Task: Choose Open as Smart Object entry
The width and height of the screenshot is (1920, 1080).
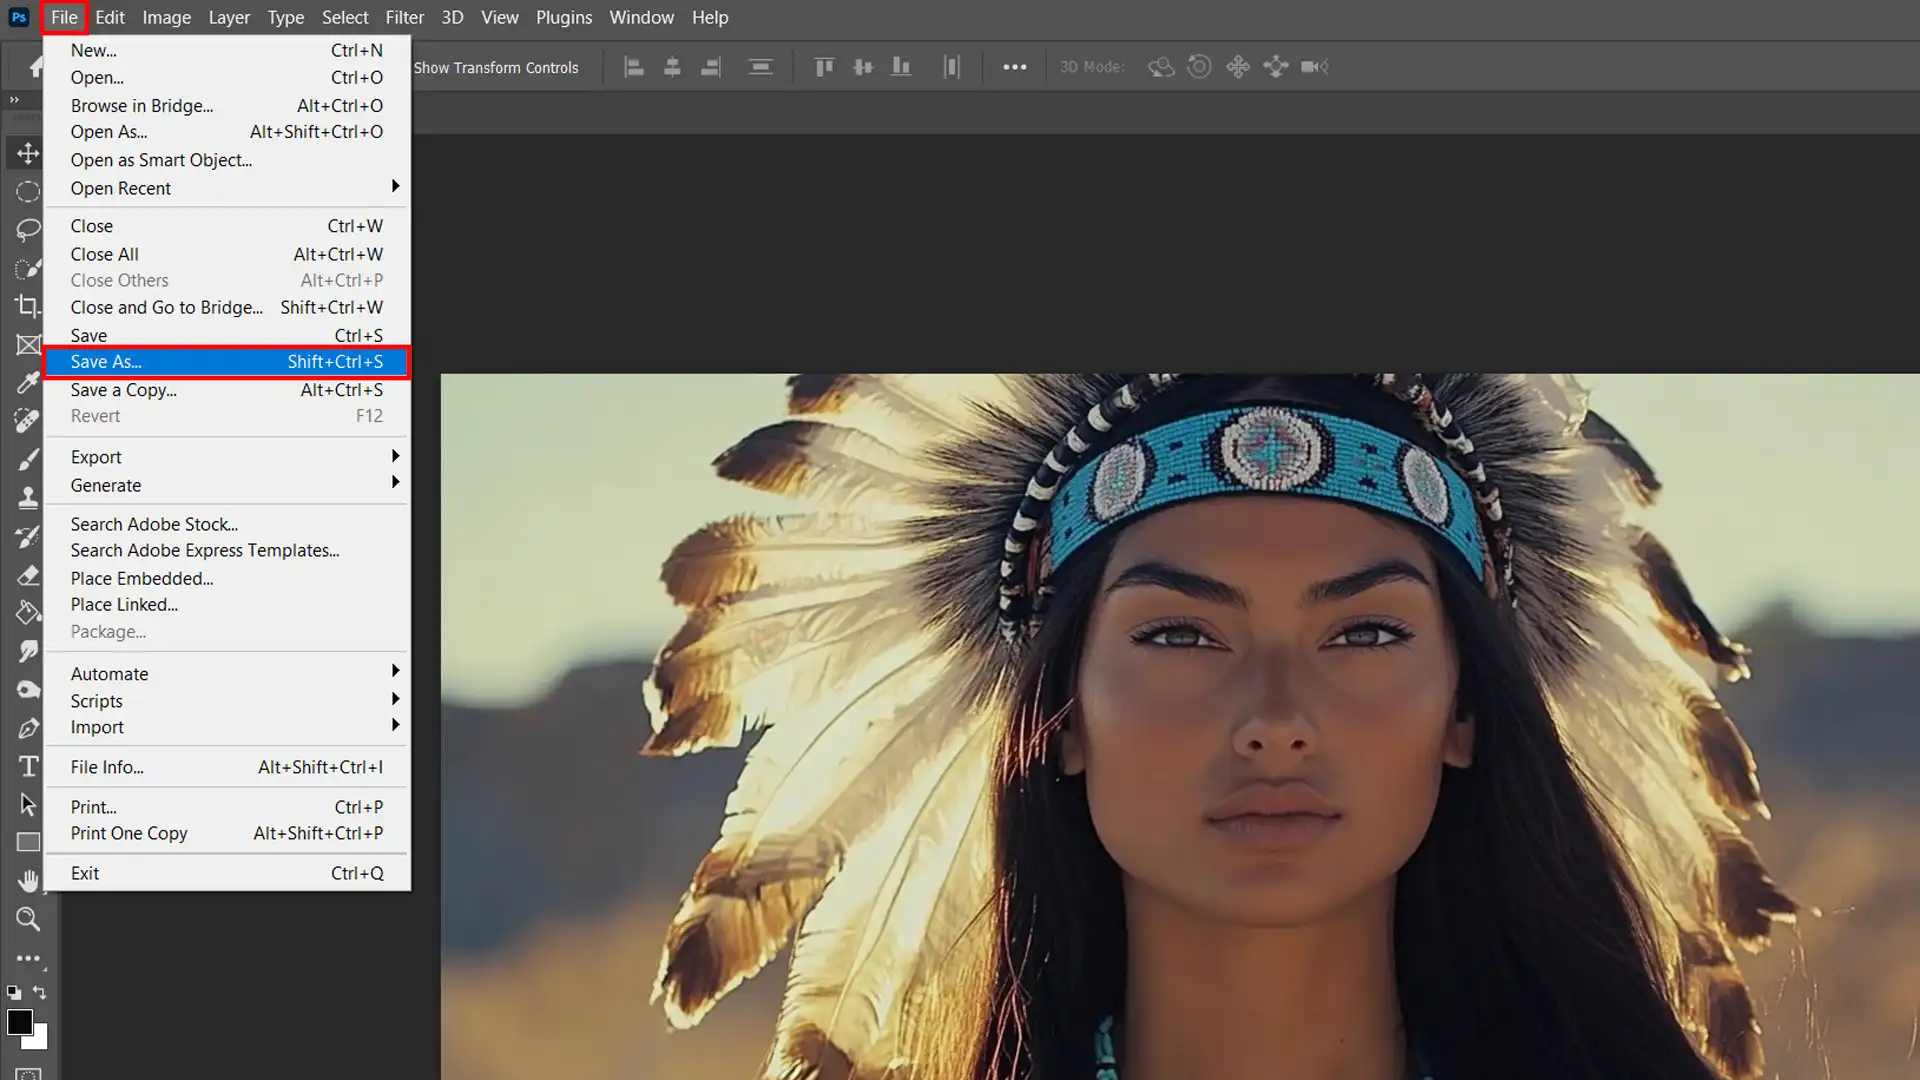Action: (x=226, y=160)
